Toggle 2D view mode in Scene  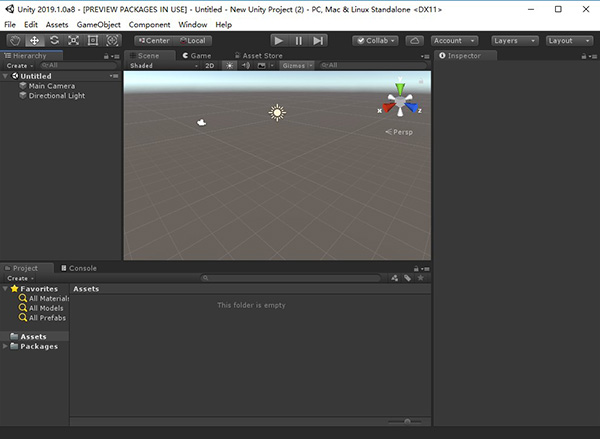[x=210, y=65]
